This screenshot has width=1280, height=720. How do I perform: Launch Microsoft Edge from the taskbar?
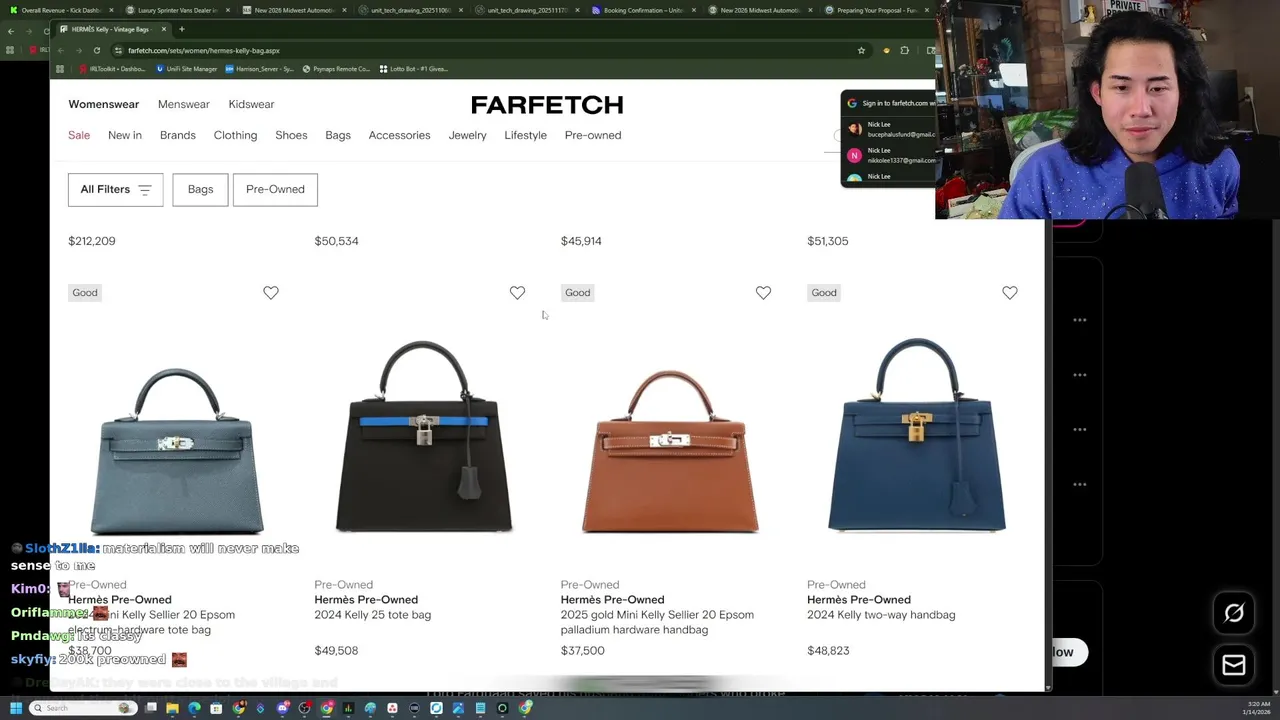[194, 708]
